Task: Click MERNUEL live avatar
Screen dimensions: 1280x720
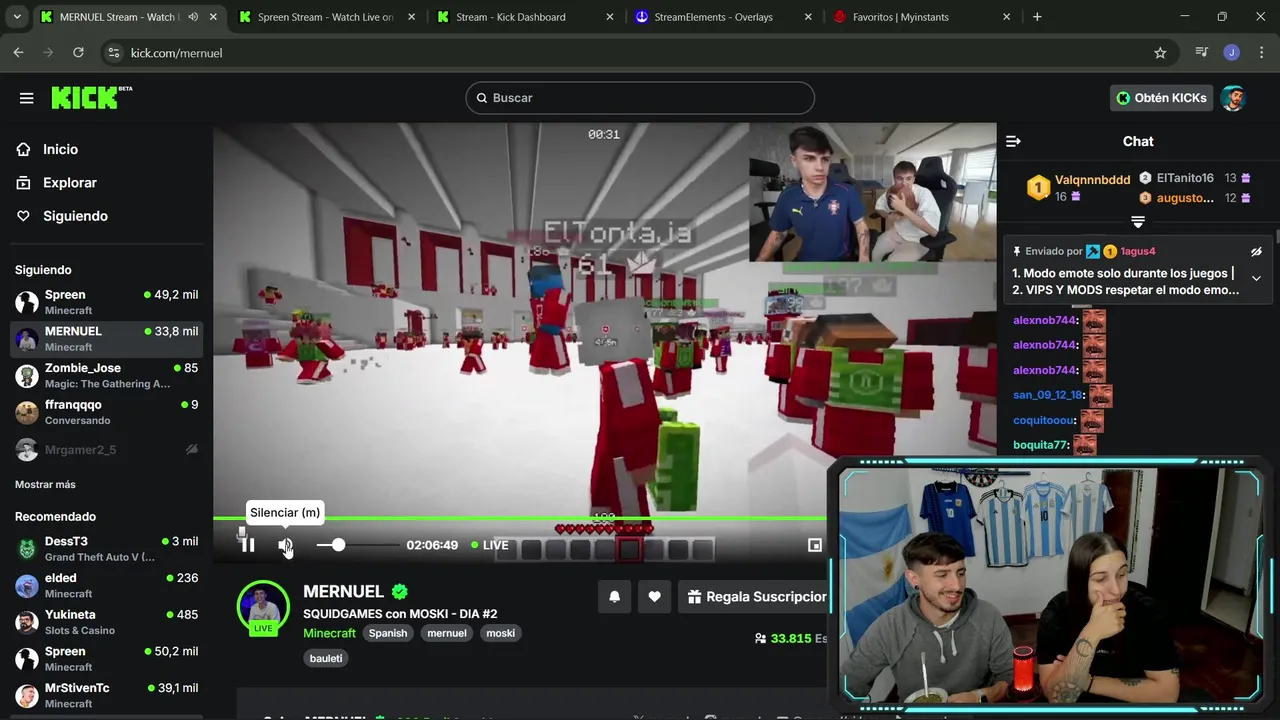Action: (x=263, y=606)
